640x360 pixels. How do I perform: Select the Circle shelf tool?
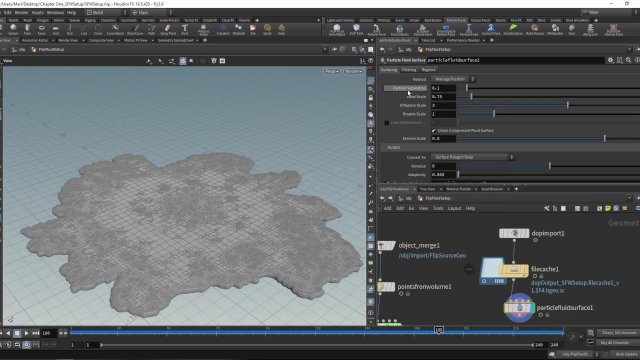click(98, 29)
